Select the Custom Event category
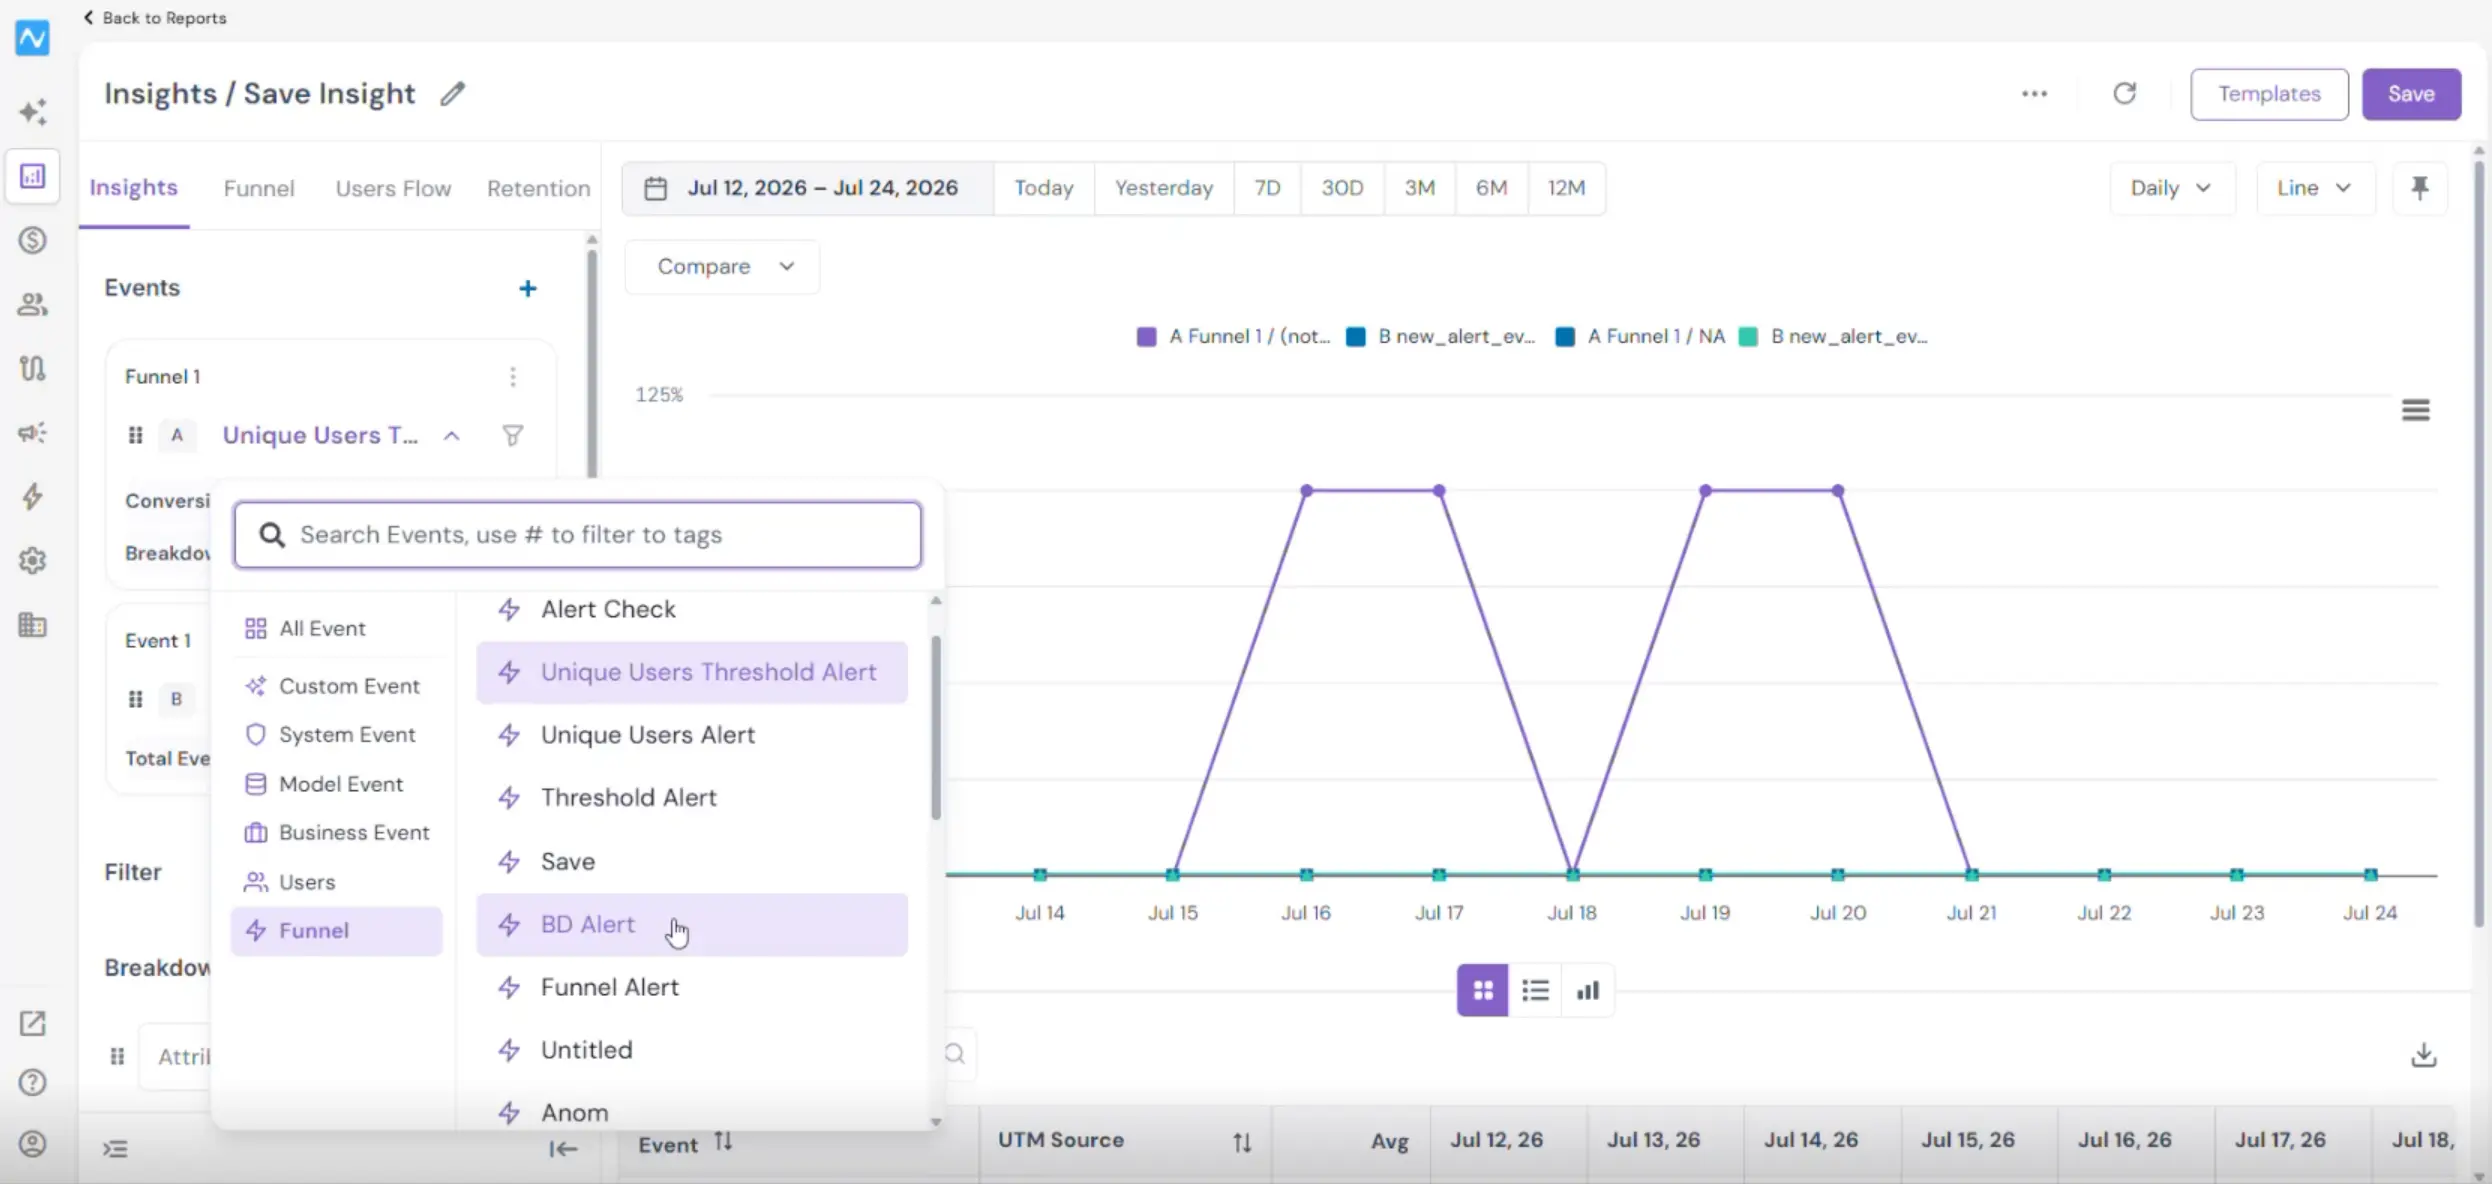The image size is (2492, 1184). click(336, 686)
